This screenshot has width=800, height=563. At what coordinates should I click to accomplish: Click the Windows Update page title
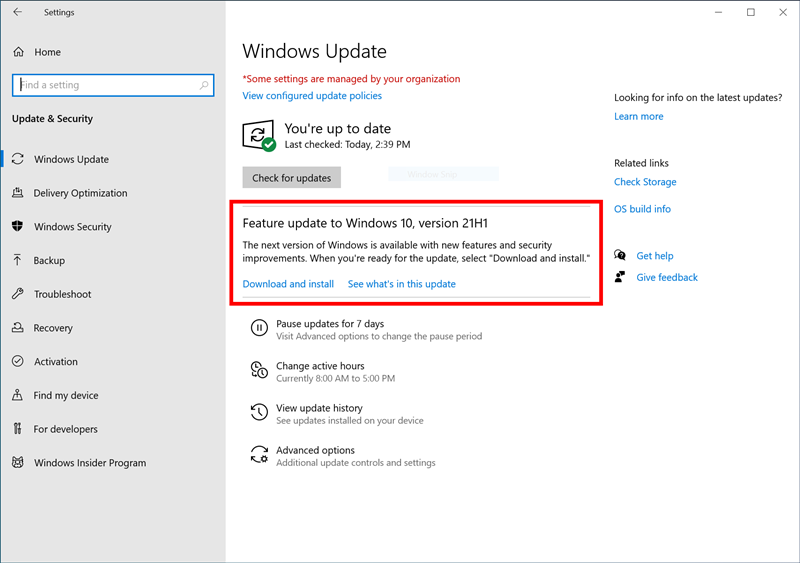(314, 51)
